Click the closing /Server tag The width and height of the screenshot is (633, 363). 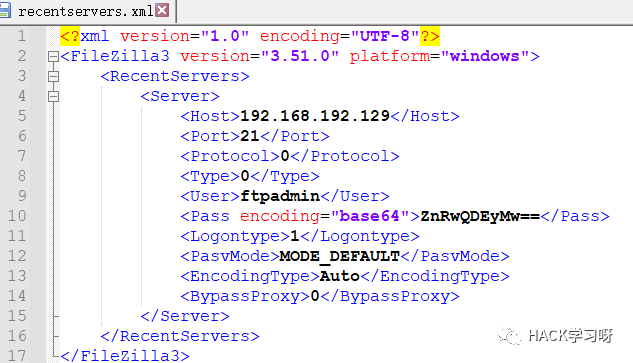(x=185, y=316)
